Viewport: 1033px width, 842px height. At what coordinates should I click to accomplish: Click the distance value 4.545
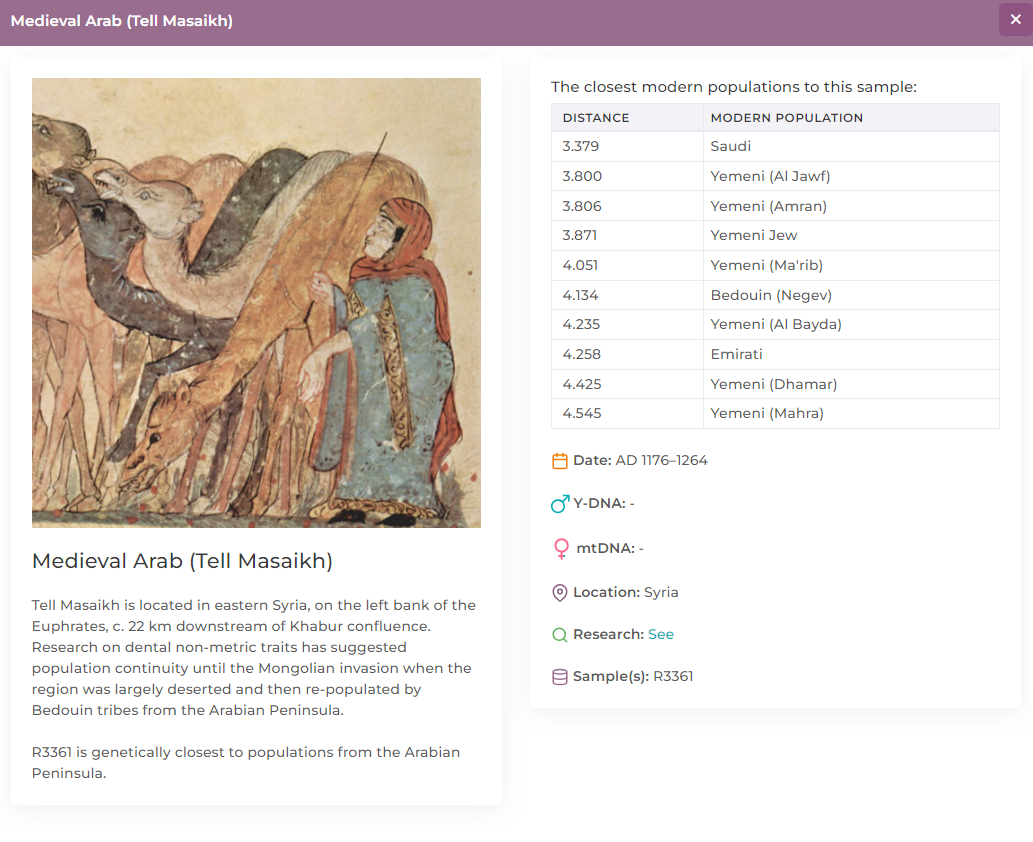pos(581,413)
